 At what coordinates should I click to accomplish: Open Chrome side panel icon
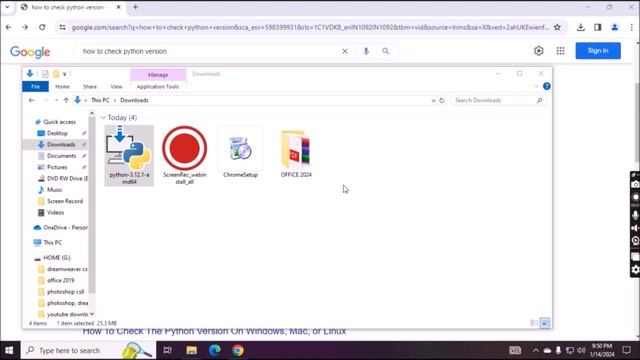click(x=598, y=27)
